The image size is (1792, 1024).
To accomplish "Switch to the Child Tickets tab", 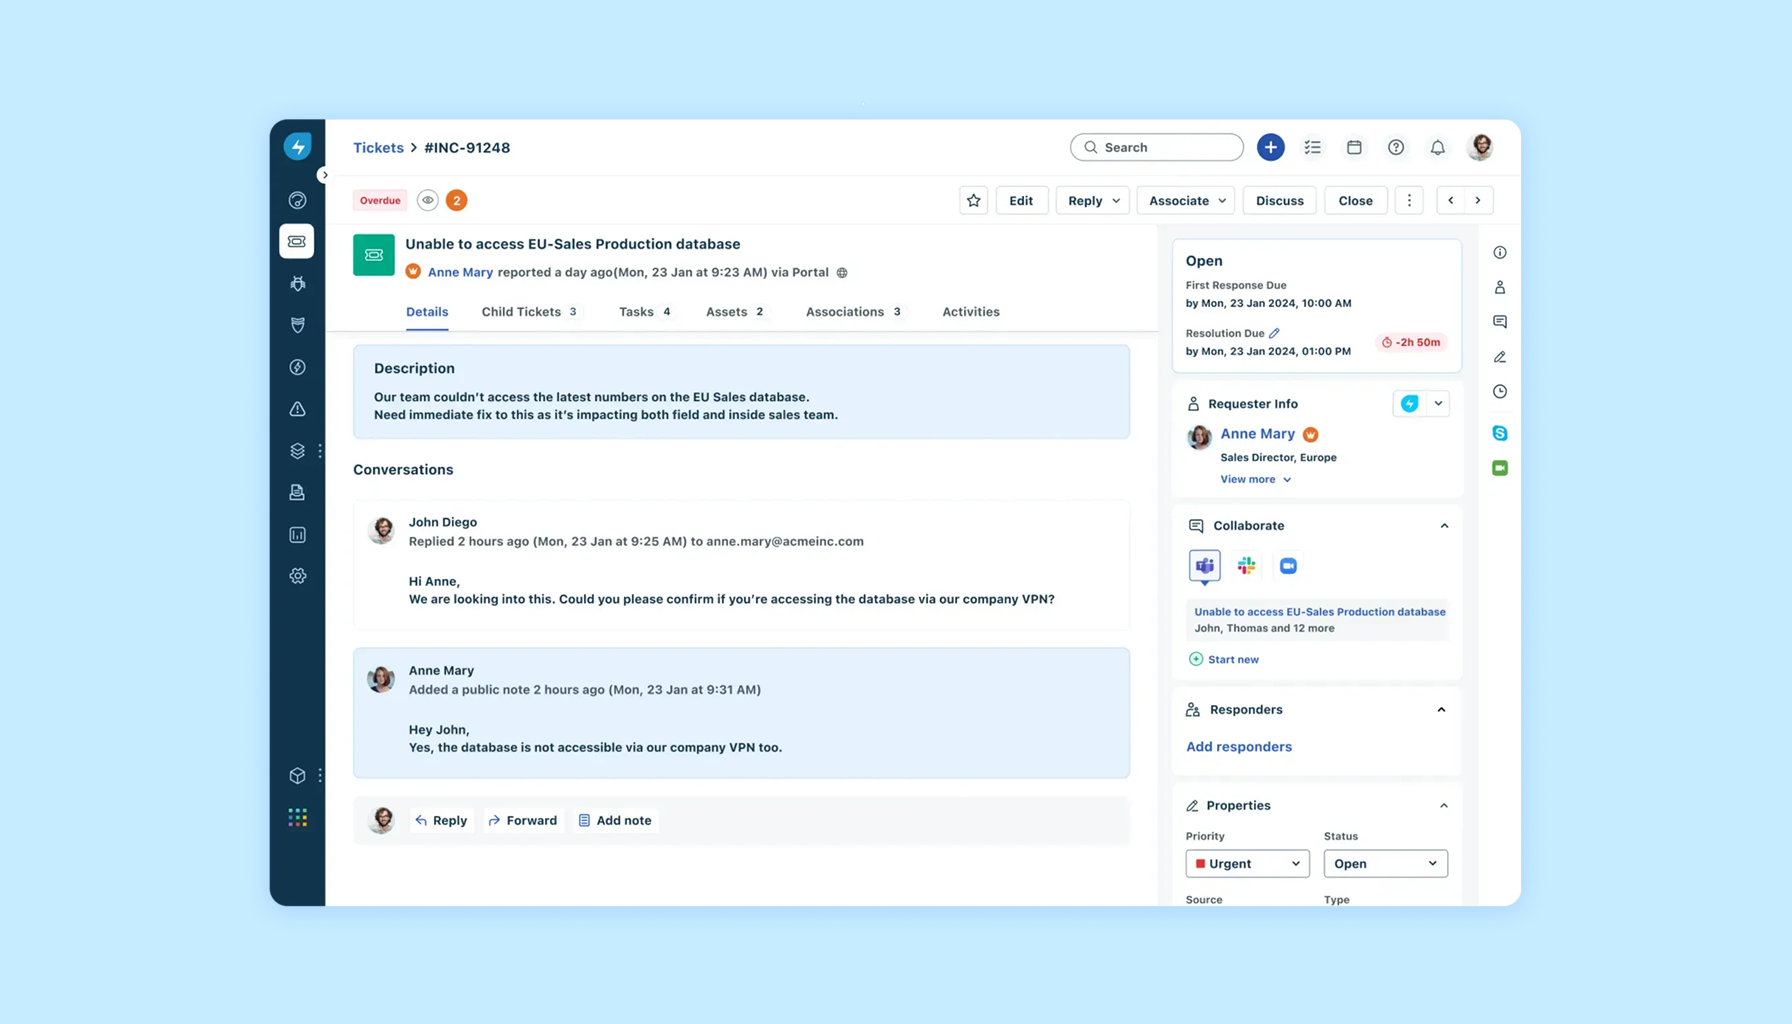I will (x=520, y=311).
